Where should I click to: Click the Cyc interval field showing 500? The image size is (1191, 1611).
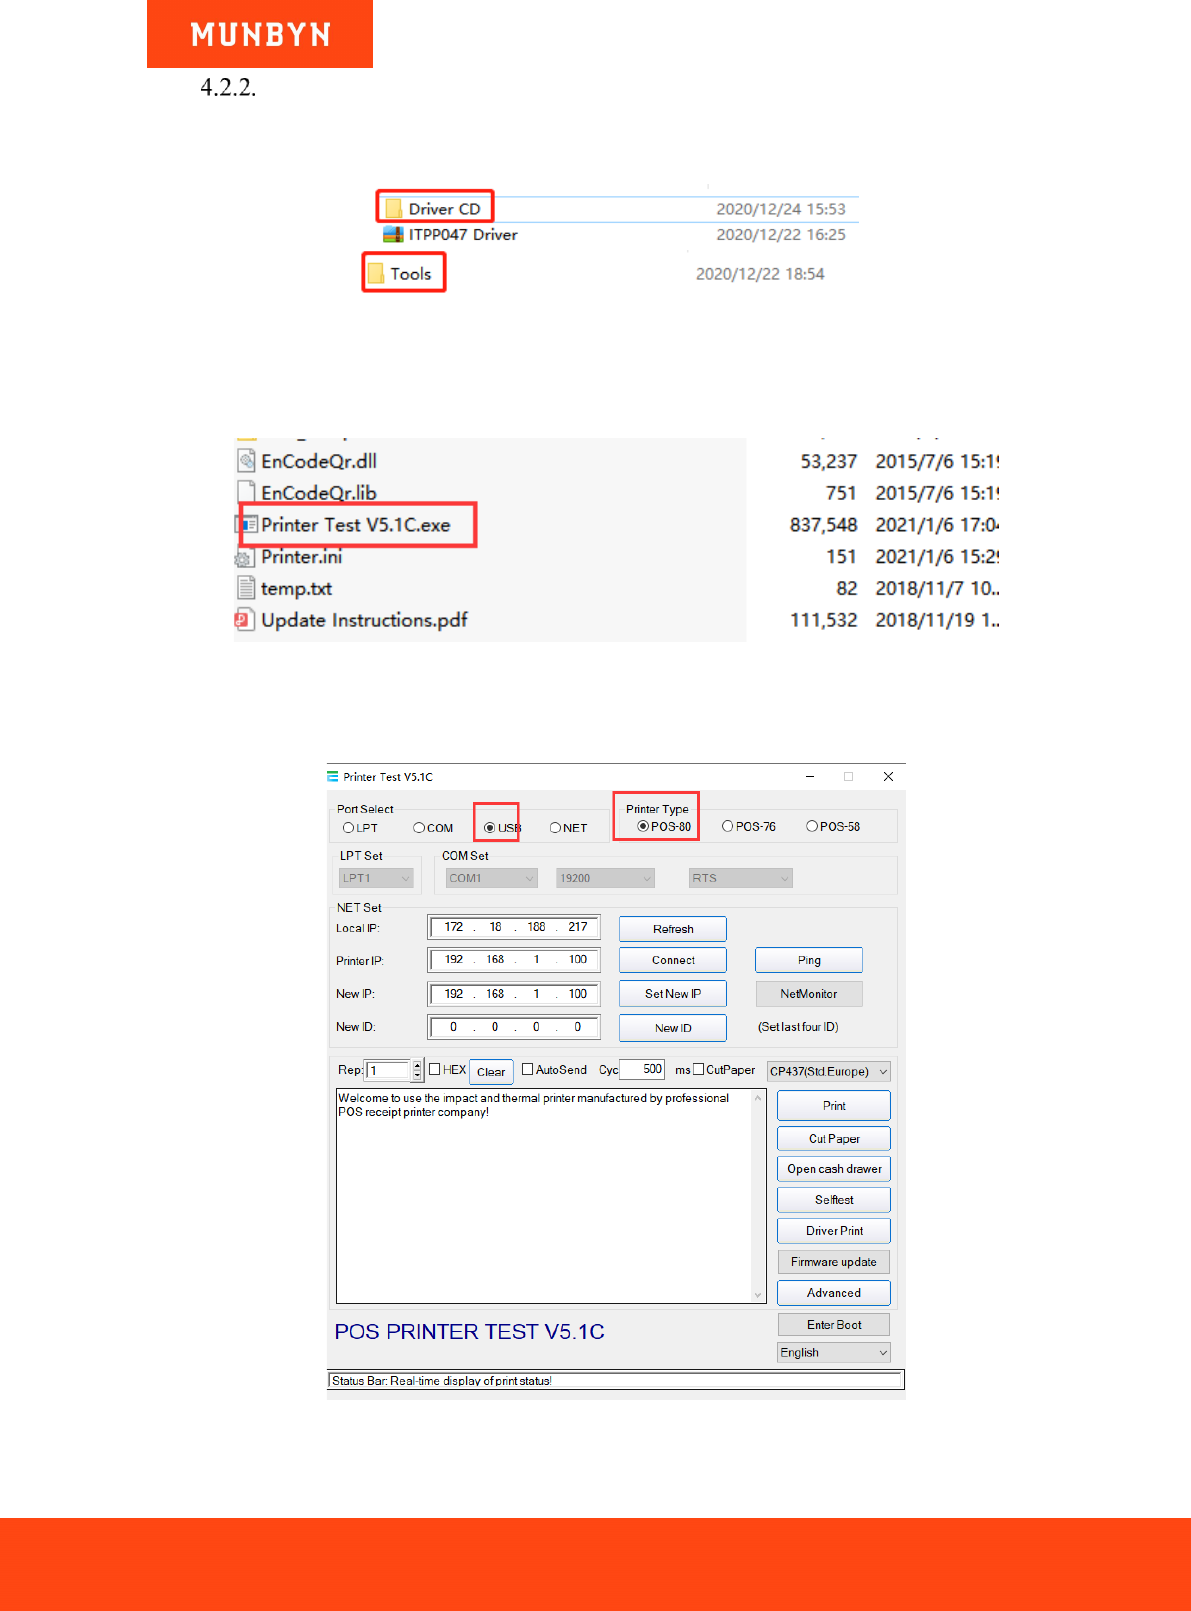(x=642, y=1069)
